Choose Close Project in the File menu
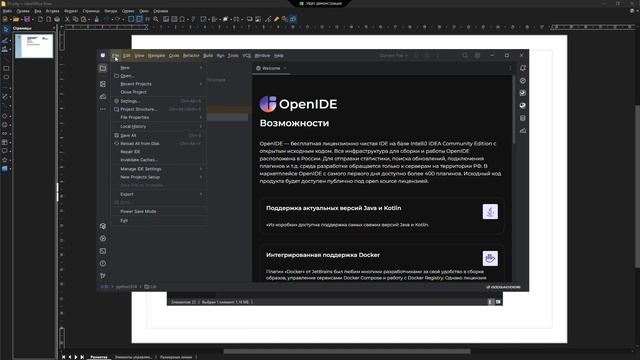 [x=159, y=92]
